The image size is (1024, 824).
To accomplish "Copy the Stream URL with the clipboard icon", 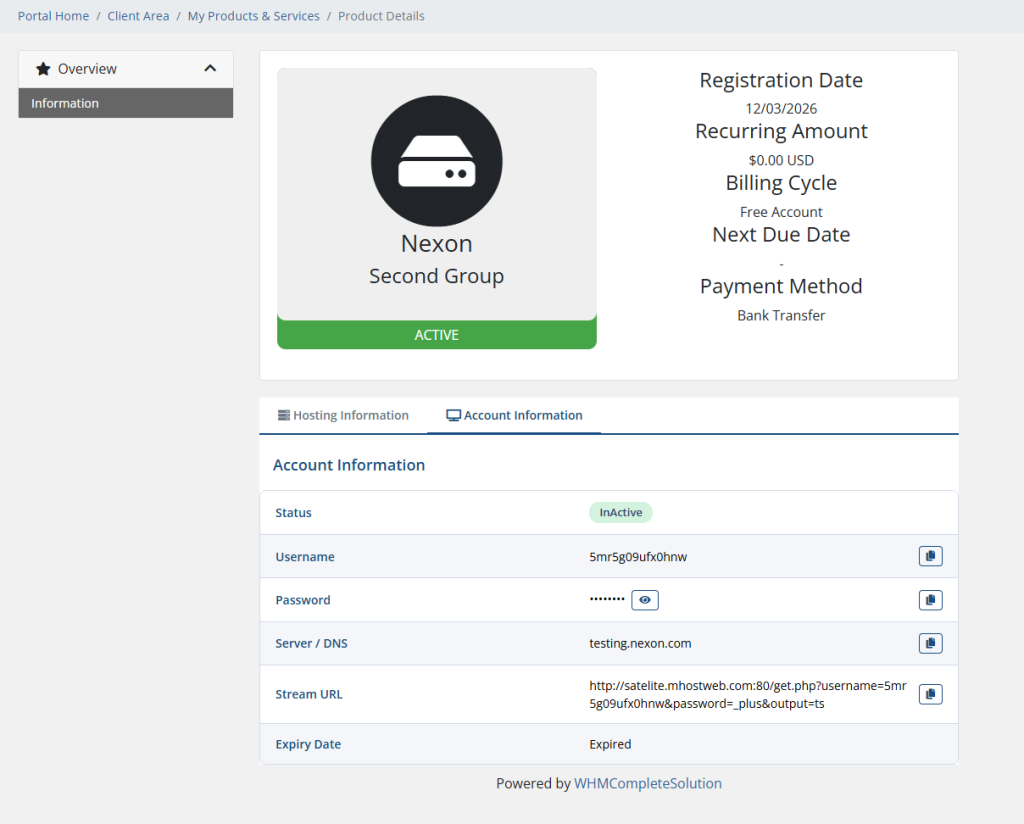I will click(930, 693).
